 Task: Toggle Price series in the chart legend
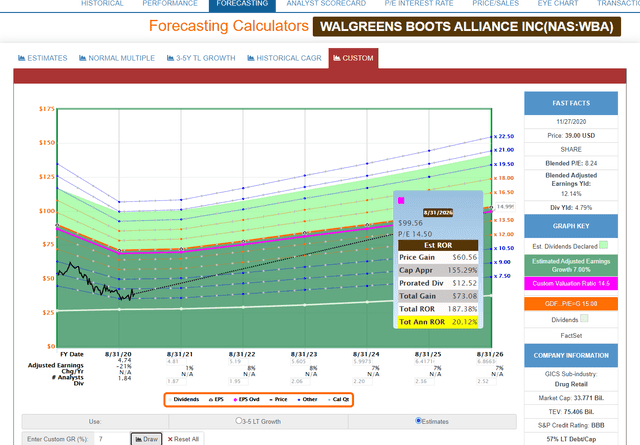[x=278, y=399]
